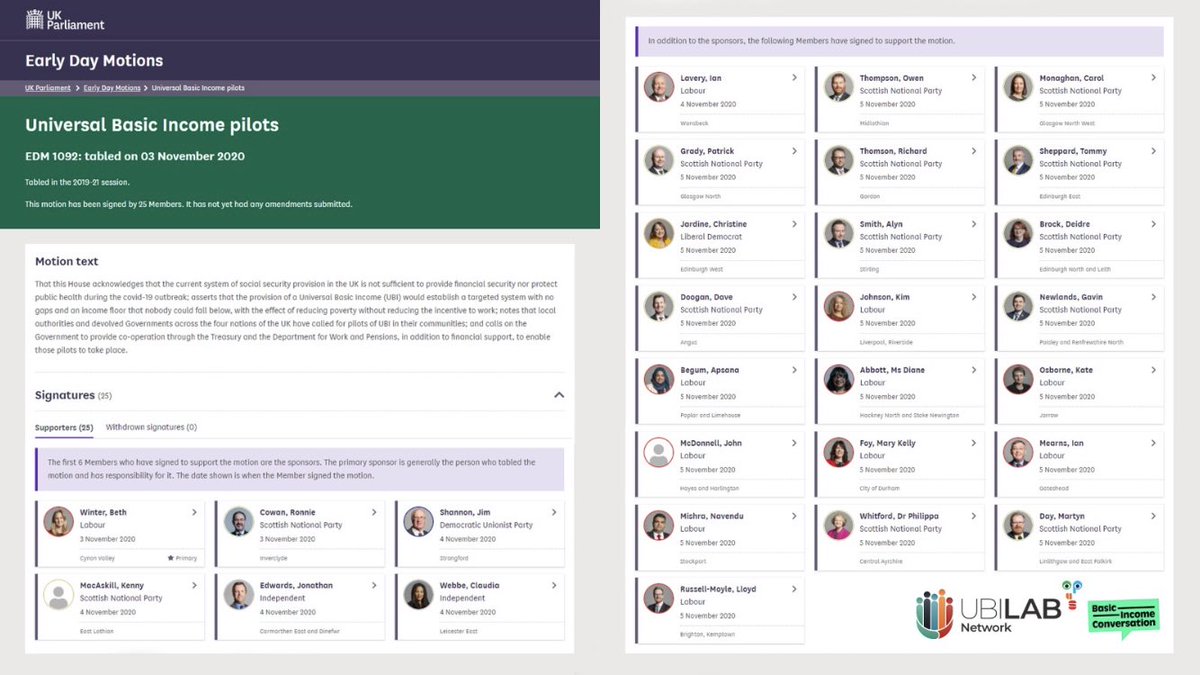Click the UK Parliament portcullis logo
The height and width of the screenshot is (675, 1200).
click(64, 18)
